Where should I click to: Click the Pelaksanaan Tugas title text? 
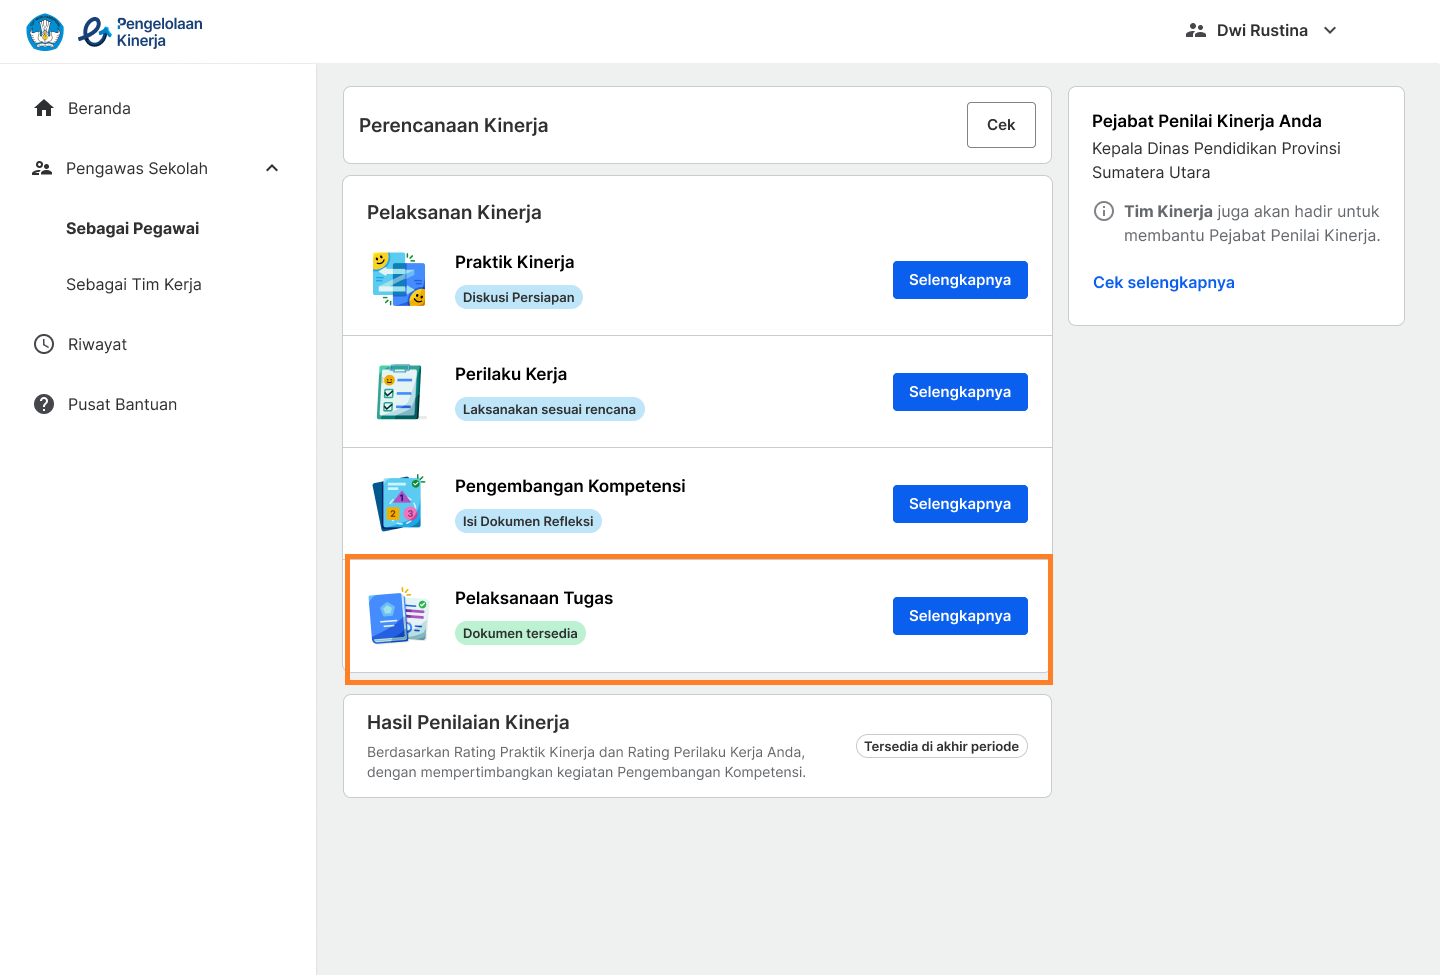pos(534,598)
